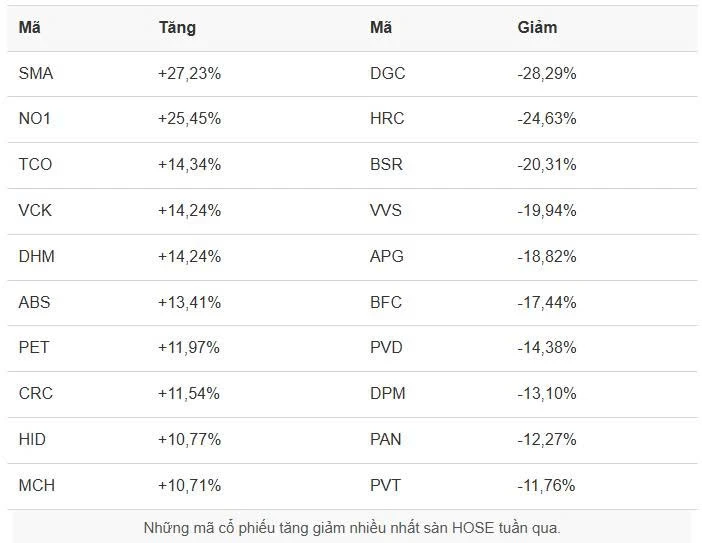Select the ABS stock code
The height and width of the screenshot is (543, 702).
coord(35,302)
